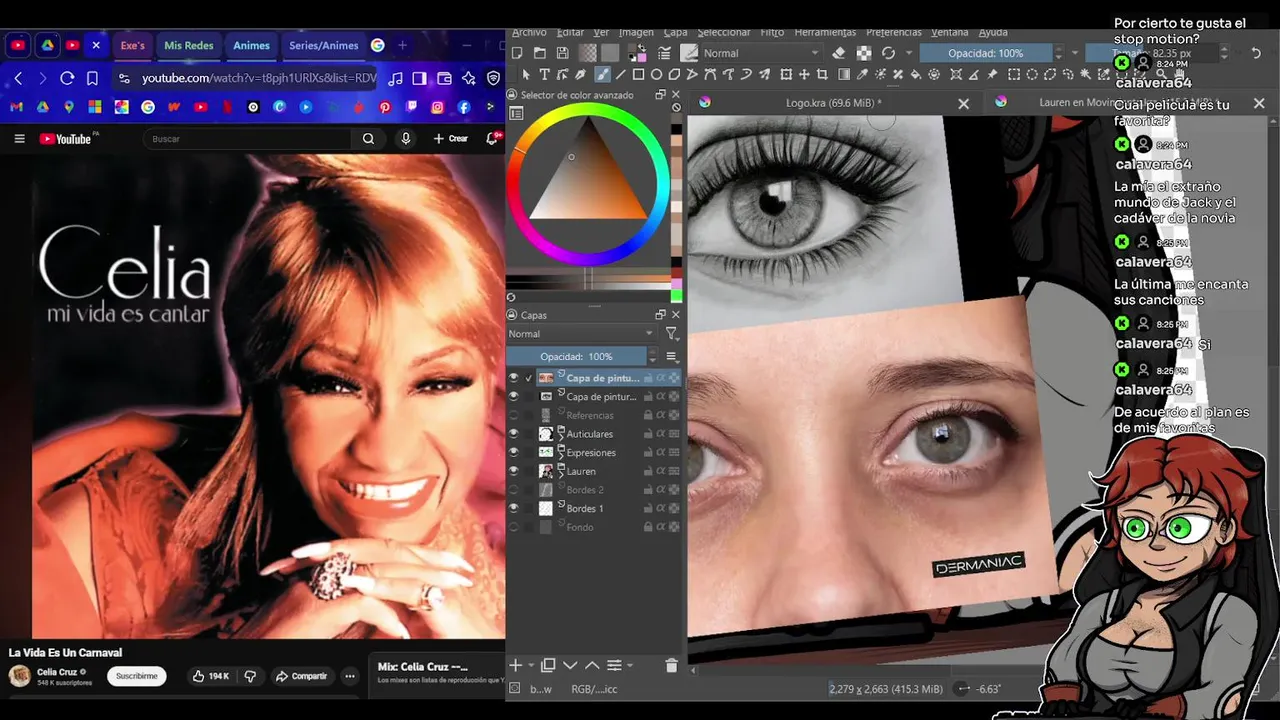Select the Freehand Brush tool in Krita
The height and width of the screenshot is (720, 1280).
[x=602, y=74]
